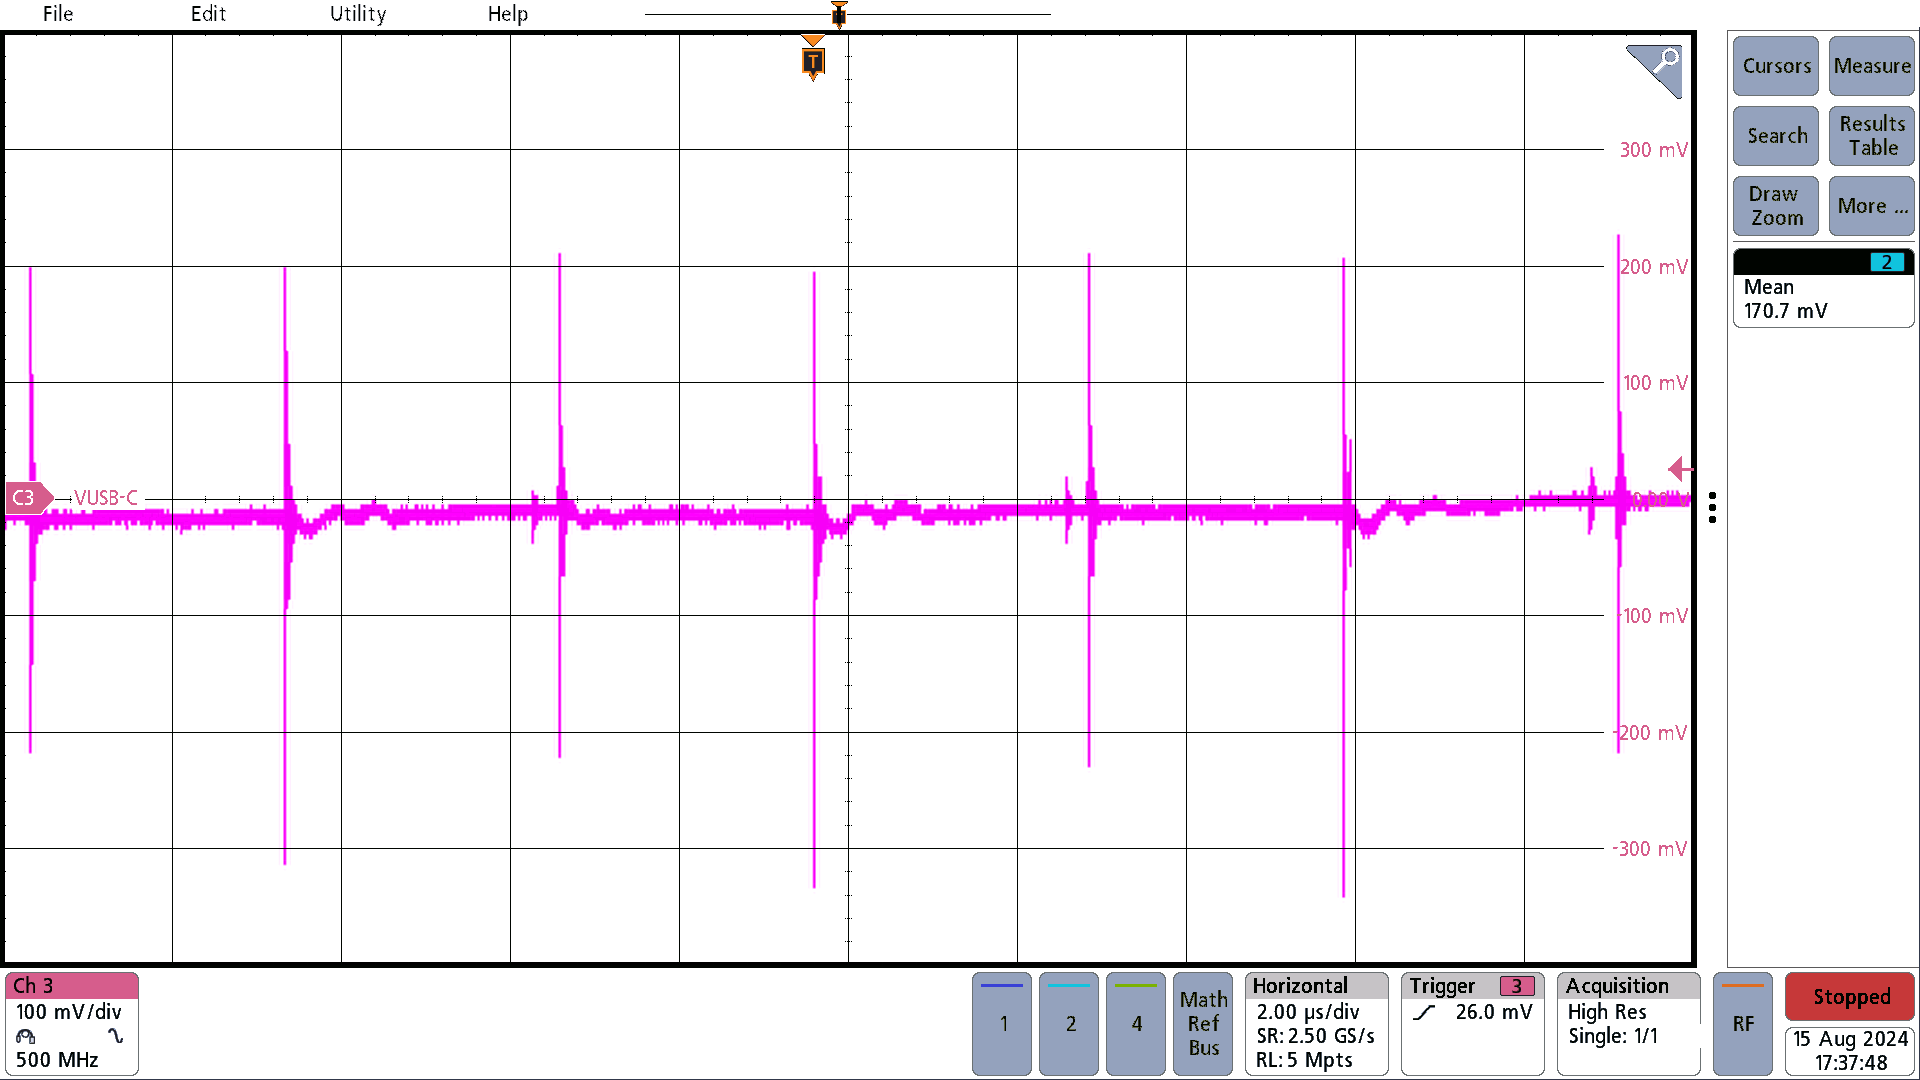
Task: Open the Horizontal settings badge
Action: [x=1316, y=1024]
